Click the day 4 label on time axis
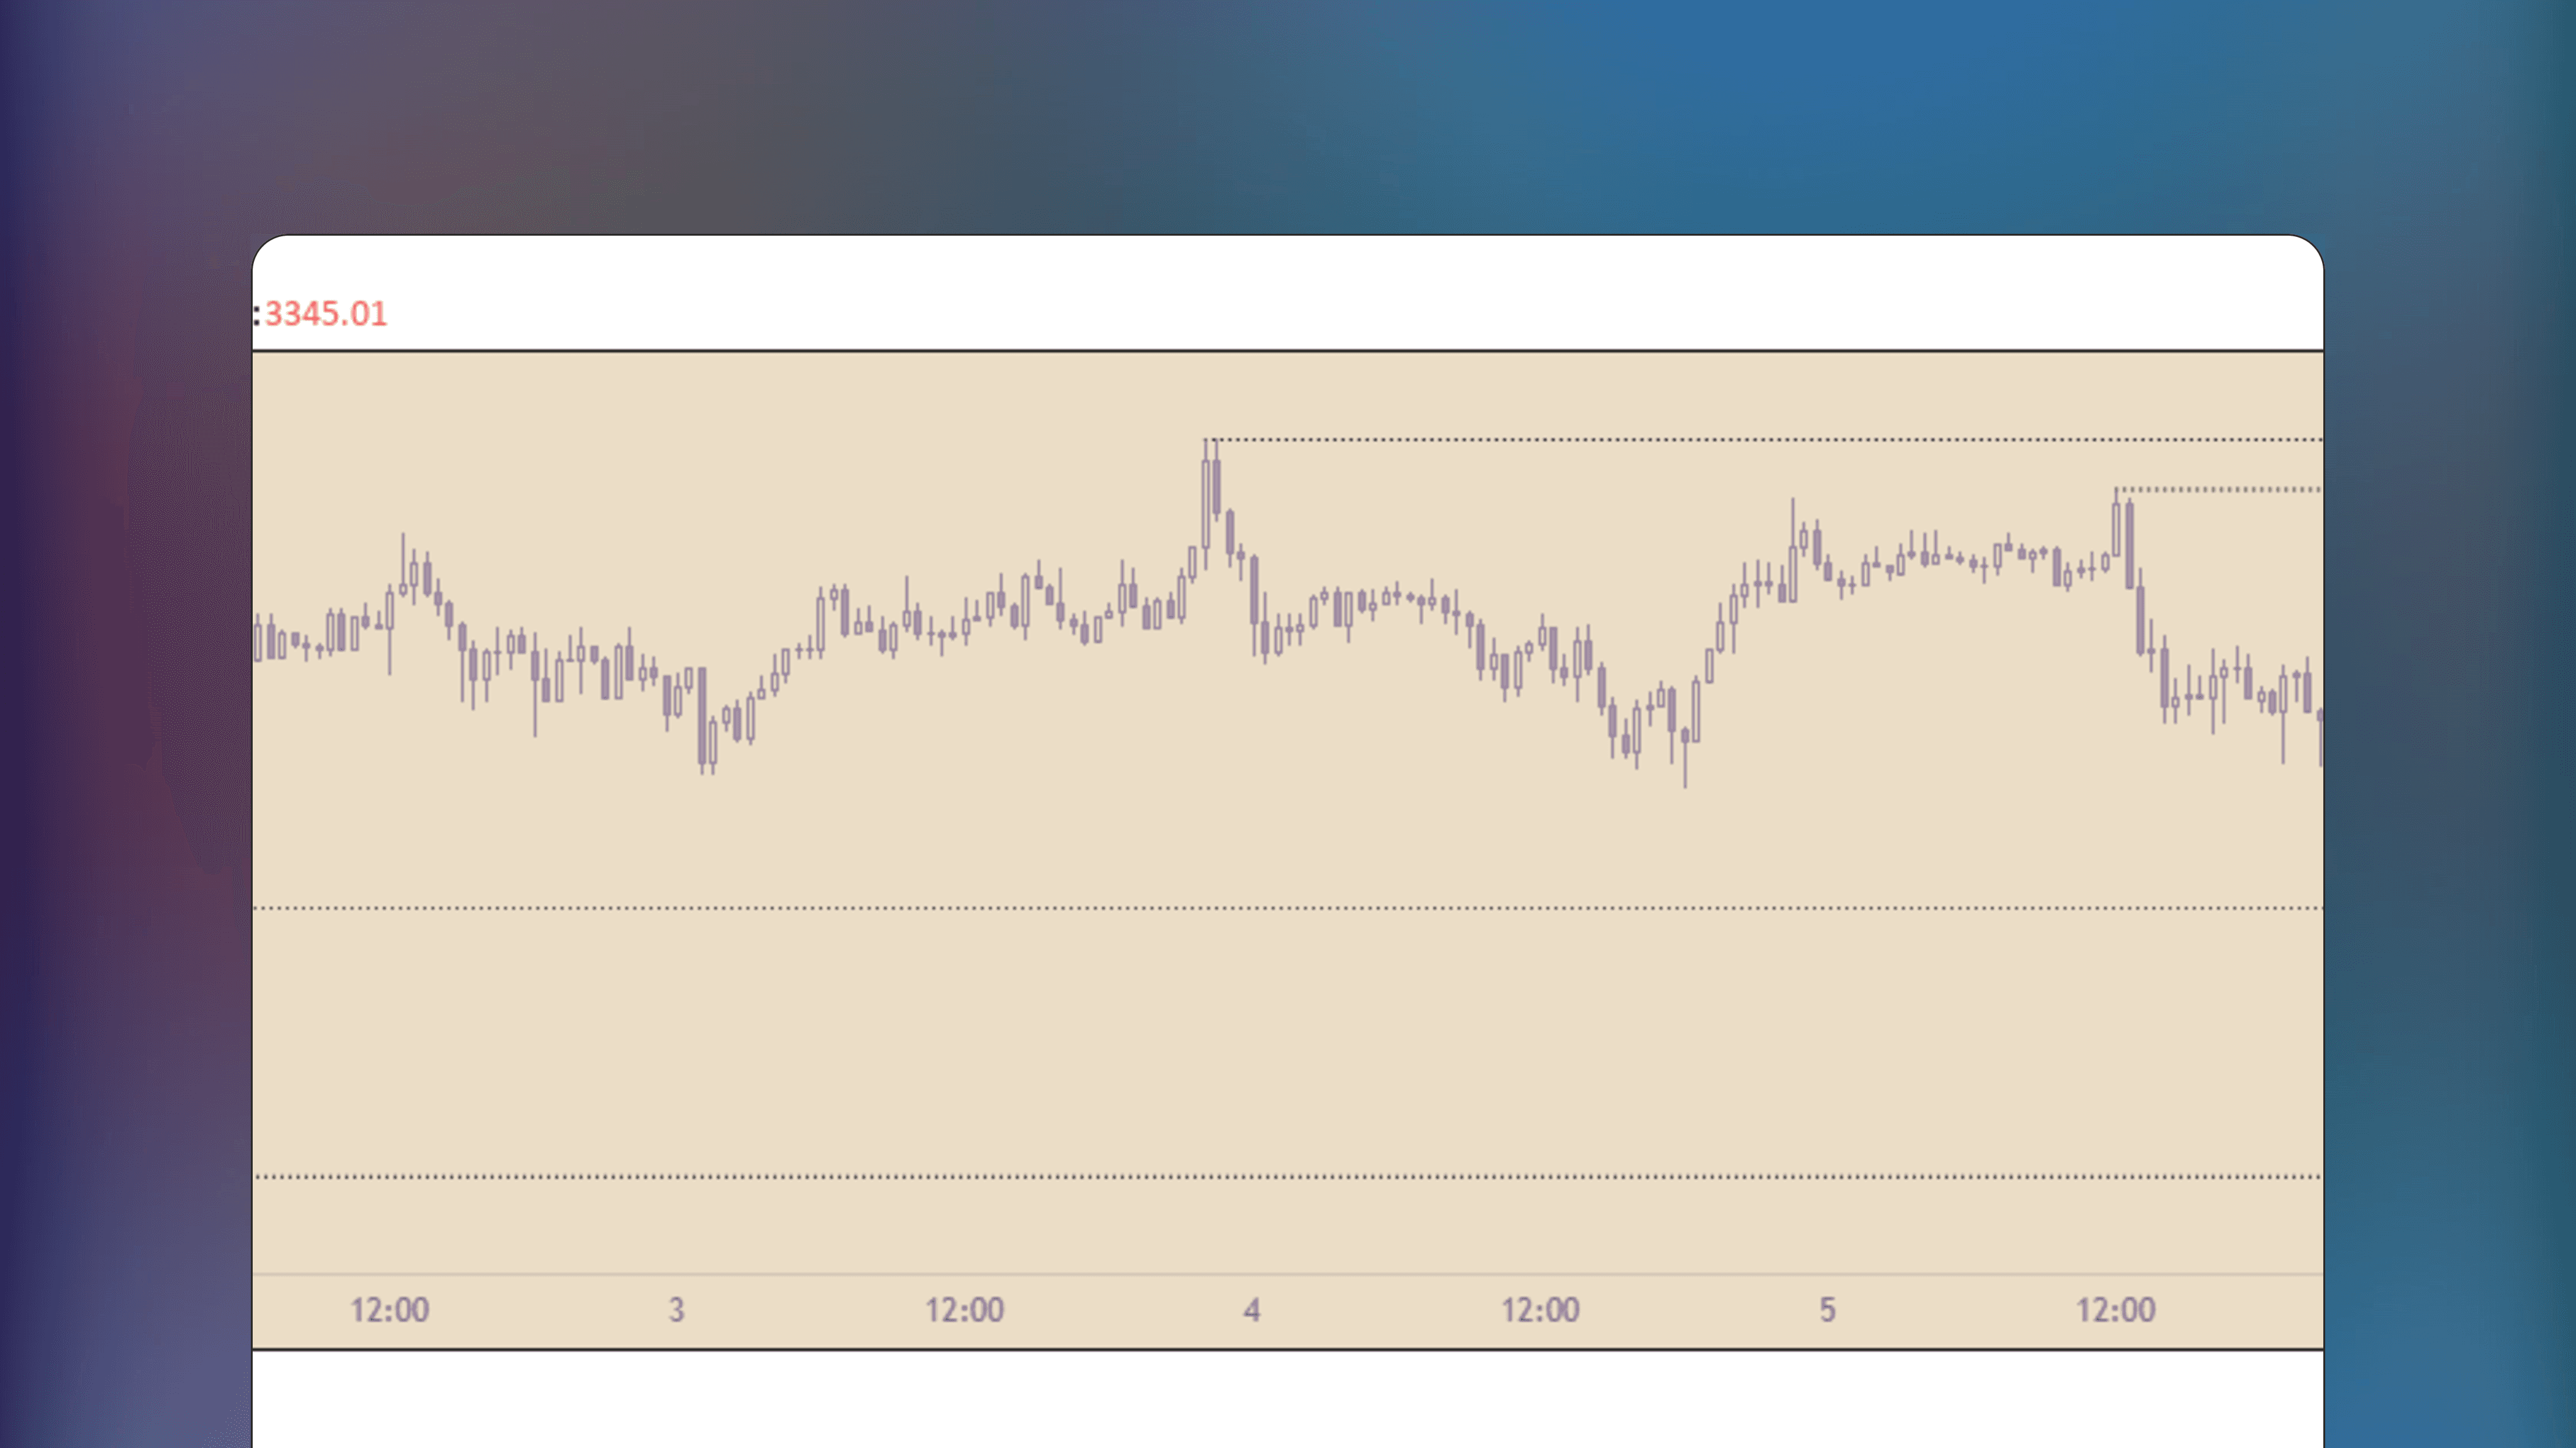Screen dimensions: 2576x1448 (x=1253, y=1307)
